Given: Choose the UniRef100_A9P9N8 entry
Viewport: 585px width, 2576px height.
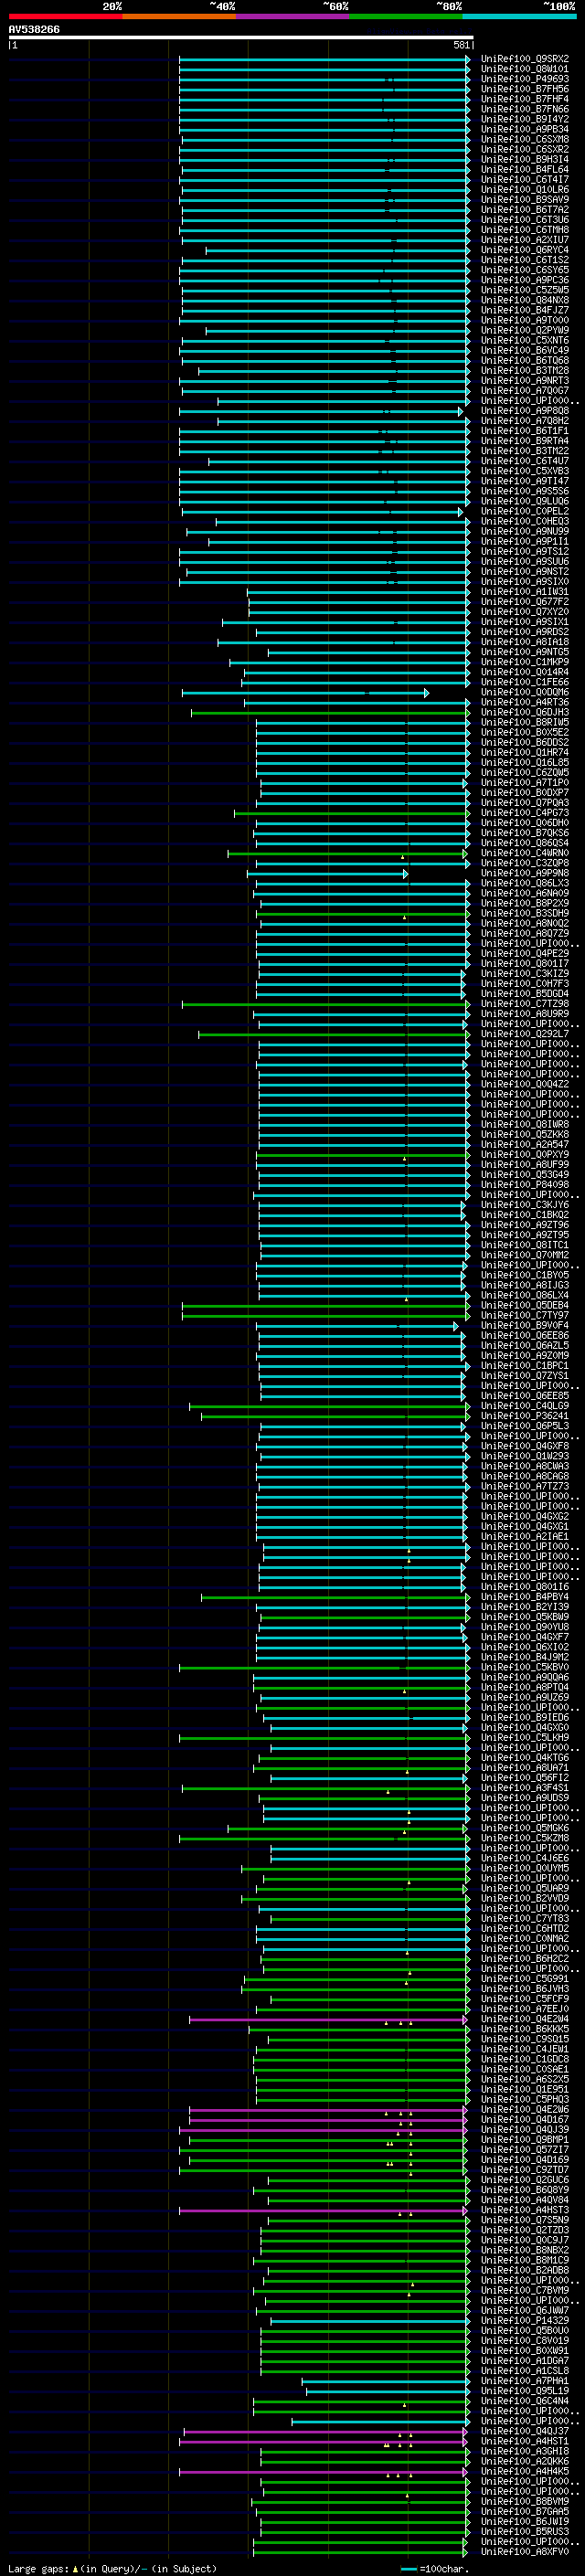Looking at the screenshot, I should pyautogui.click(x=525, y=873).
